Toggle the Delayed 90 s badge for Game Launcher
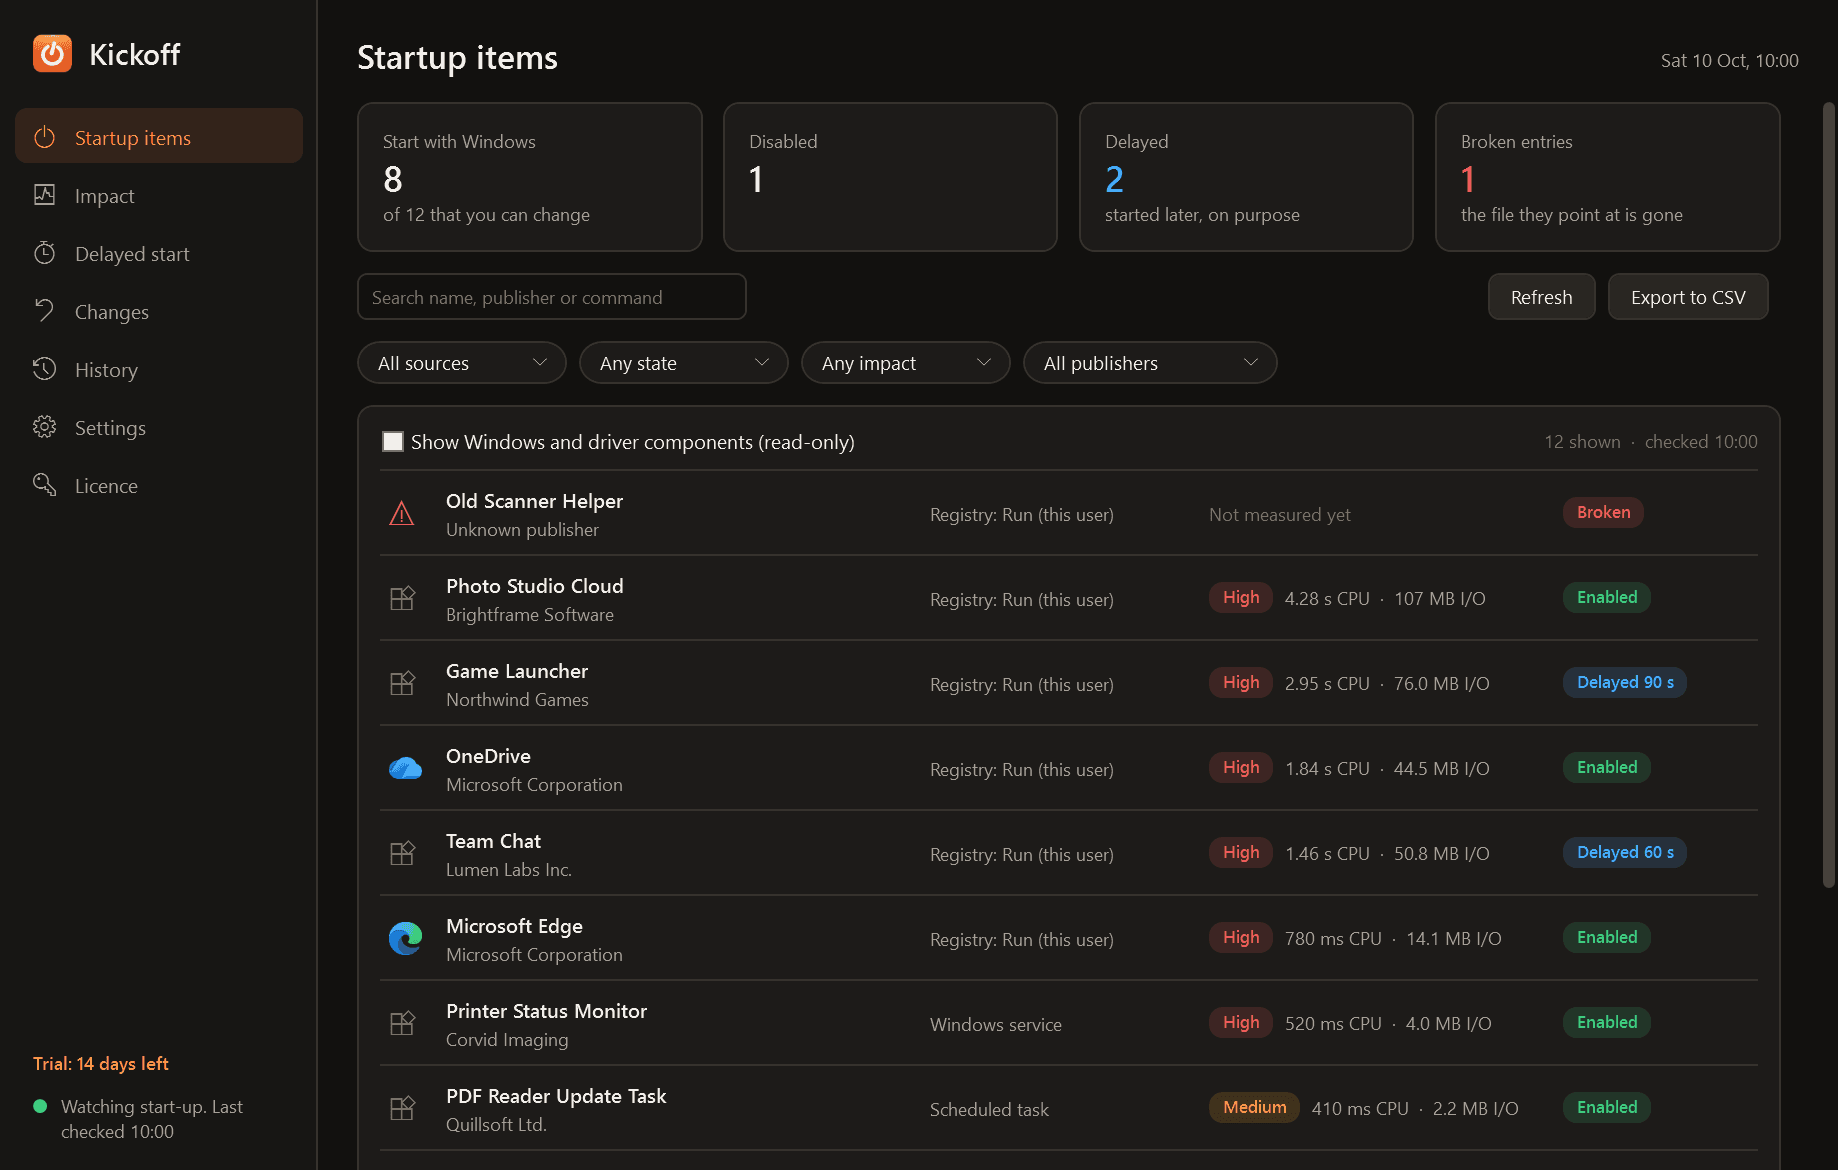This screenshot has width=1838, height=1170. coord(1625,682)
